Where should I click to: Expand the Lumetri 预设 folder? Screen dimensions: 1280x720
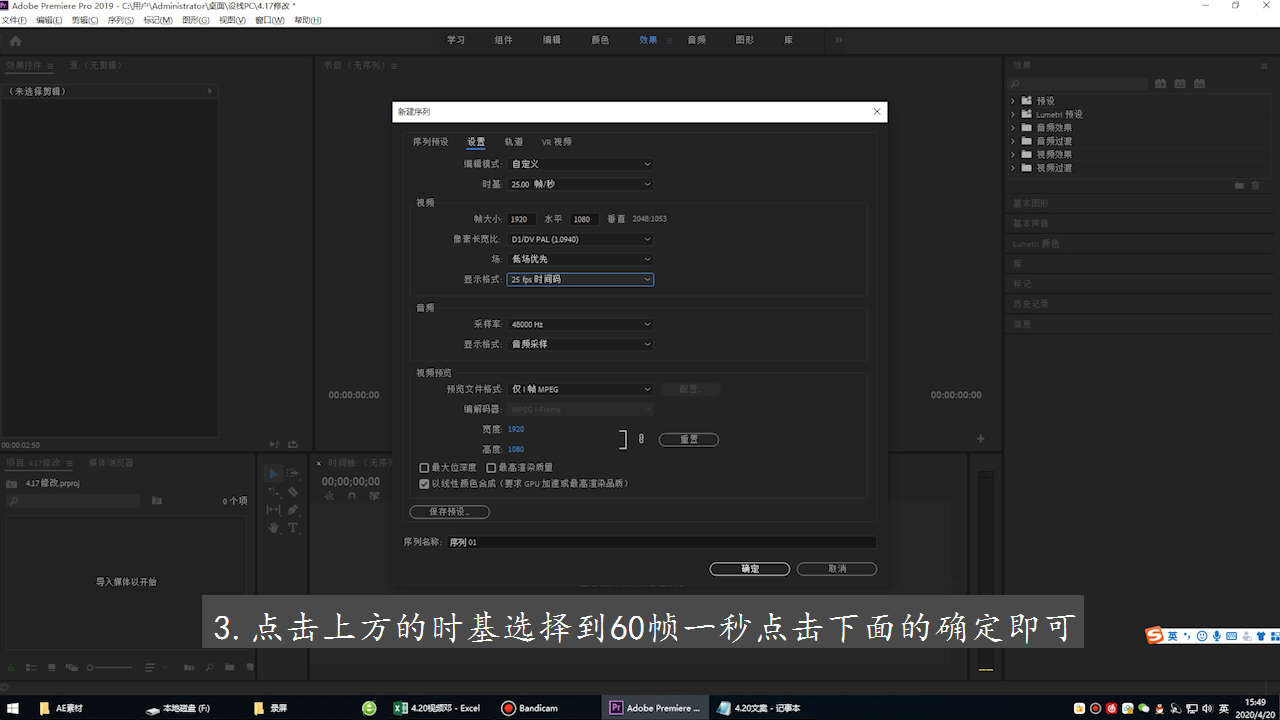pos(1013,114)
